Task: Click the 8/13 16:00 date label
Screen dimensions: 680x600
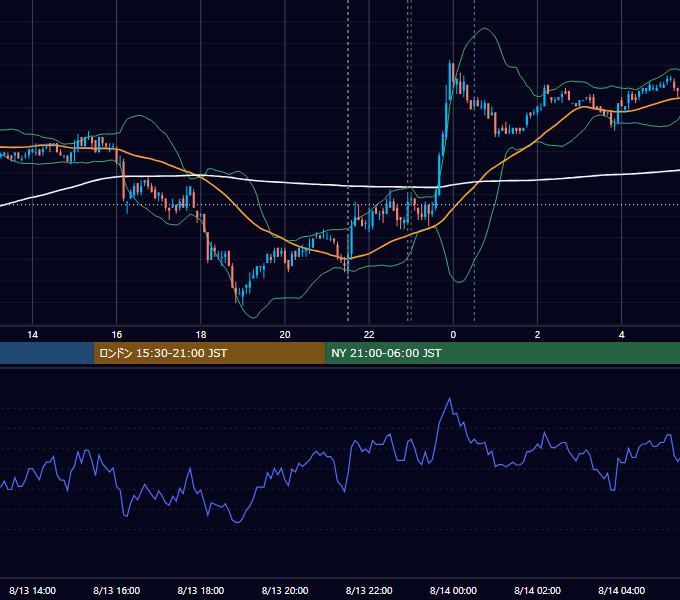Action: pos(117,590)
